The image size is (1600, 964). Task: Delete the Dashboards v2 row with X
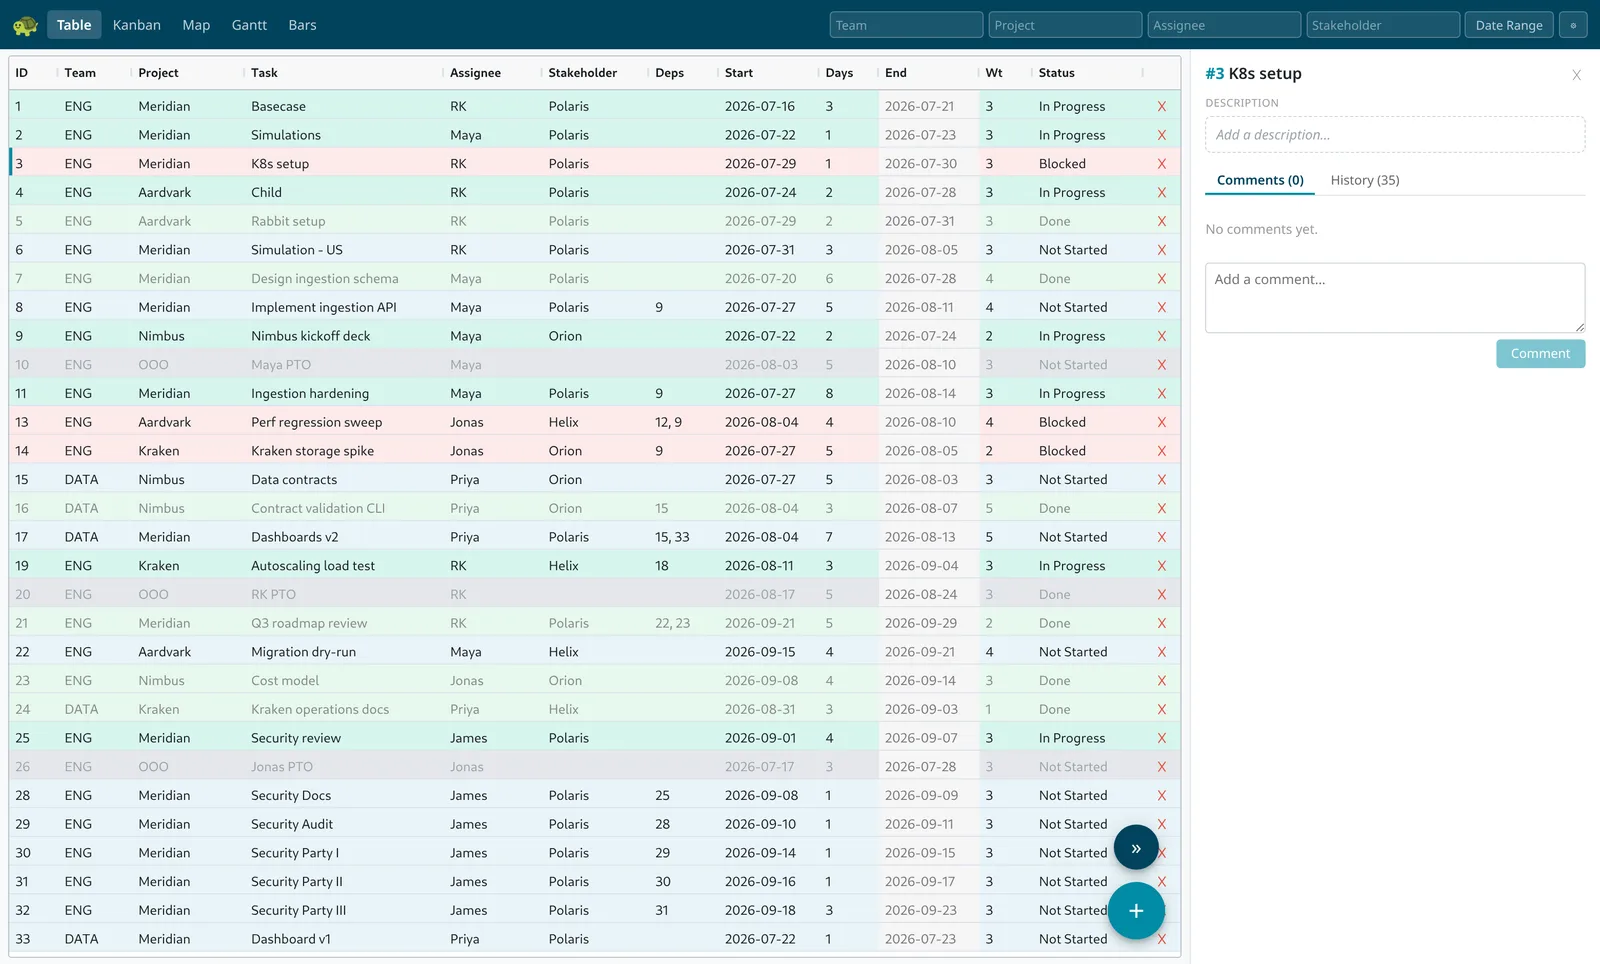[x=1161, y=538]
